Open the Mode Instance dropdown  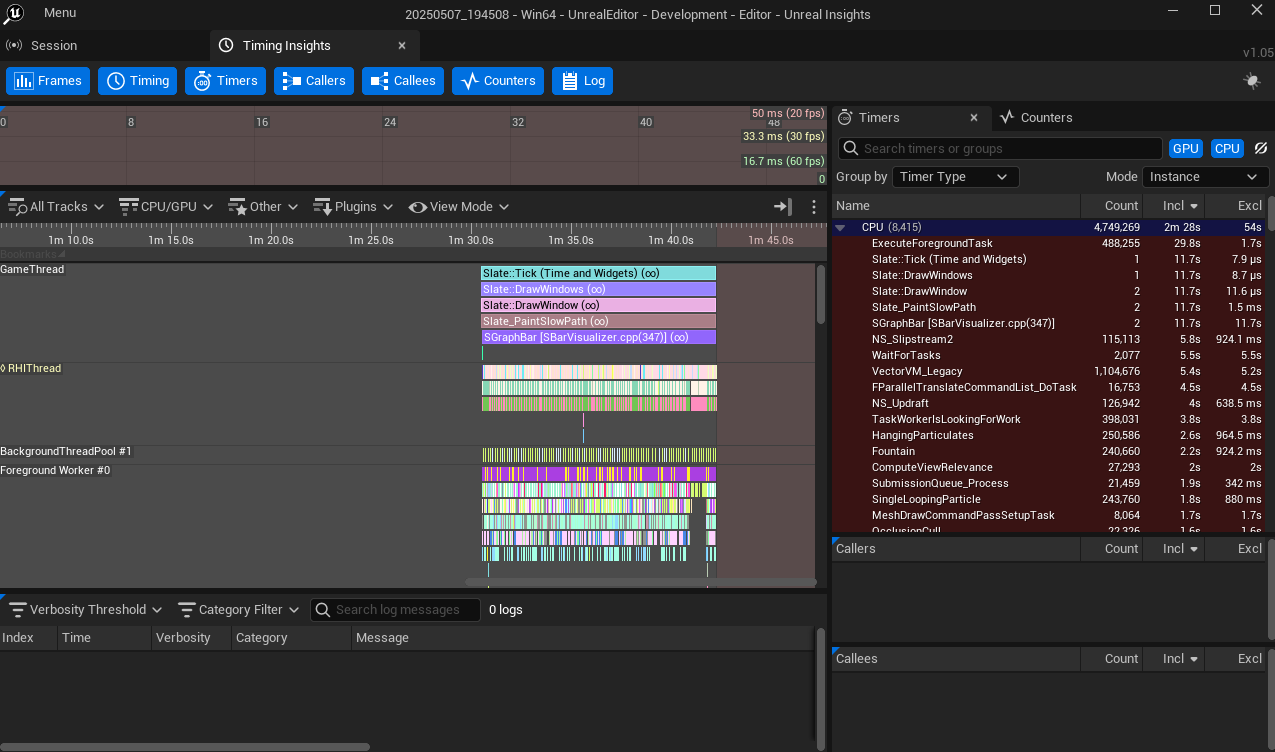[1205, 177]
